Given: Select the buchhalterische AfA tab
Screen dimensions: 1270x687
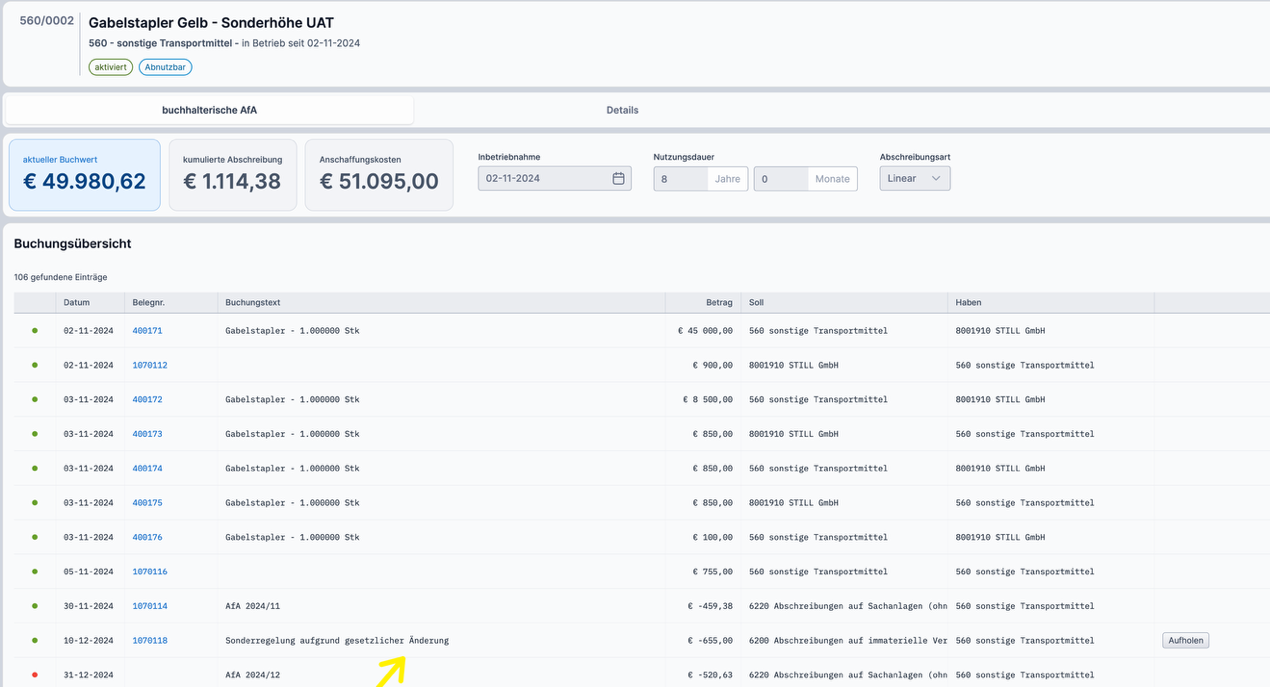Looking at the screenshot, I should [210, 110].
